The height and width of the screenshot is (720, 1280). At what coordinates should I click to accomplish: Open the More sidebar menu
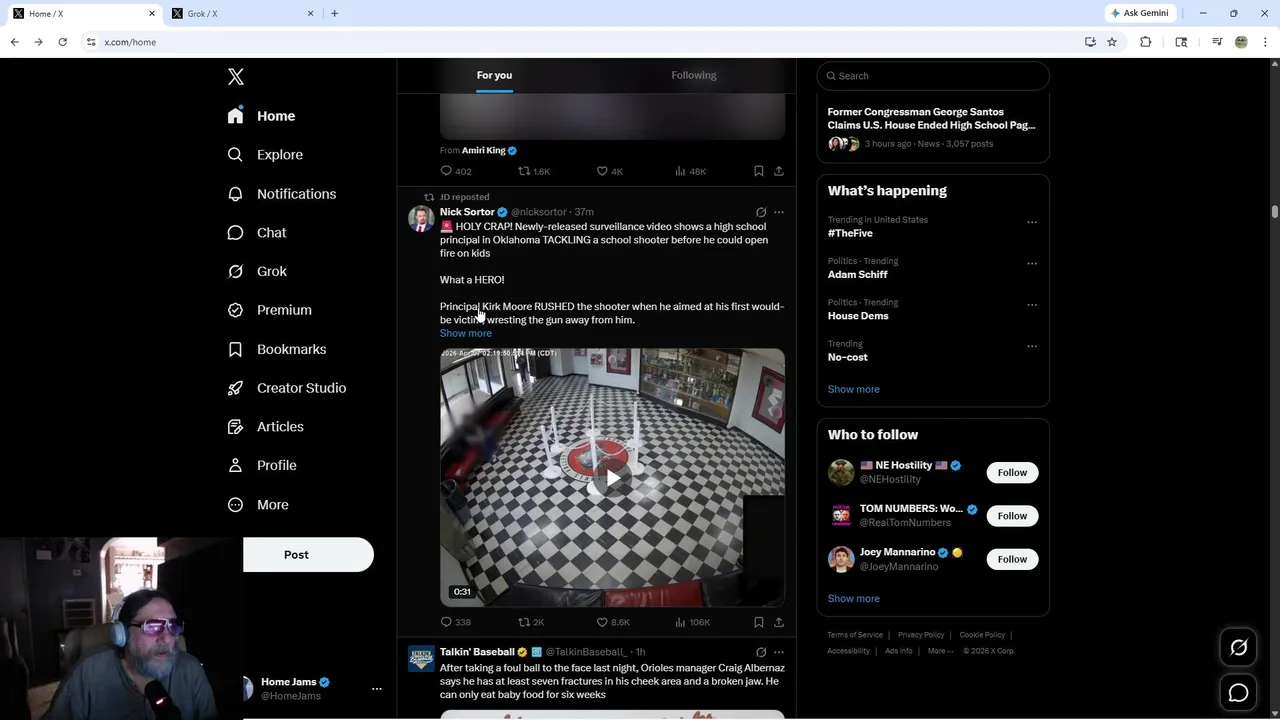[x=258, y=505]
